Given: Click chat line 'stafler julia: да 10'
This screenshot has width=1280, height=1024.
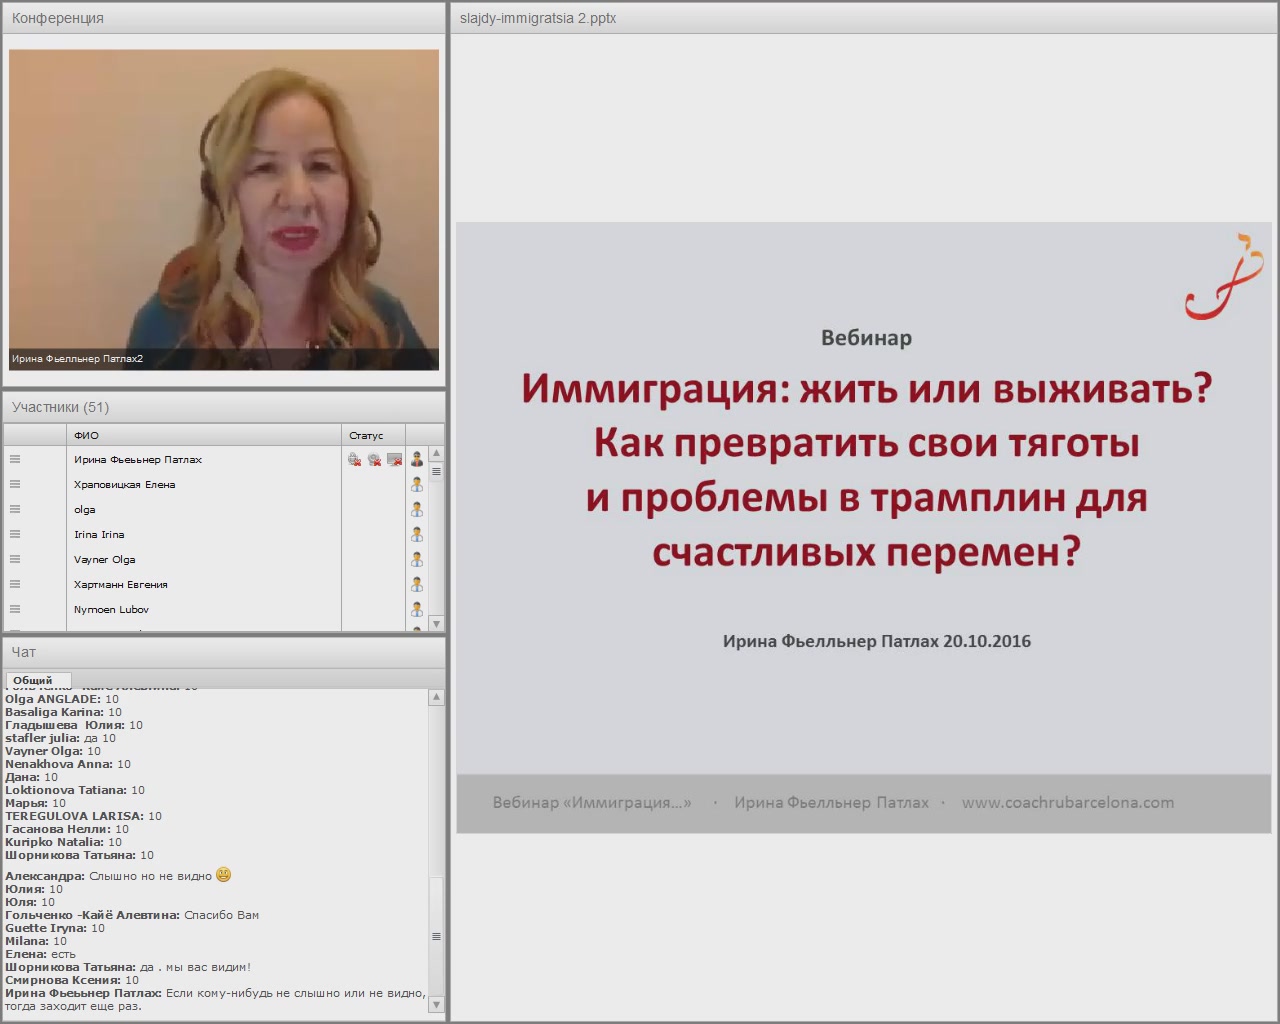Looking at the screenshot, I should pyautogui.click(x=60, y=738).
